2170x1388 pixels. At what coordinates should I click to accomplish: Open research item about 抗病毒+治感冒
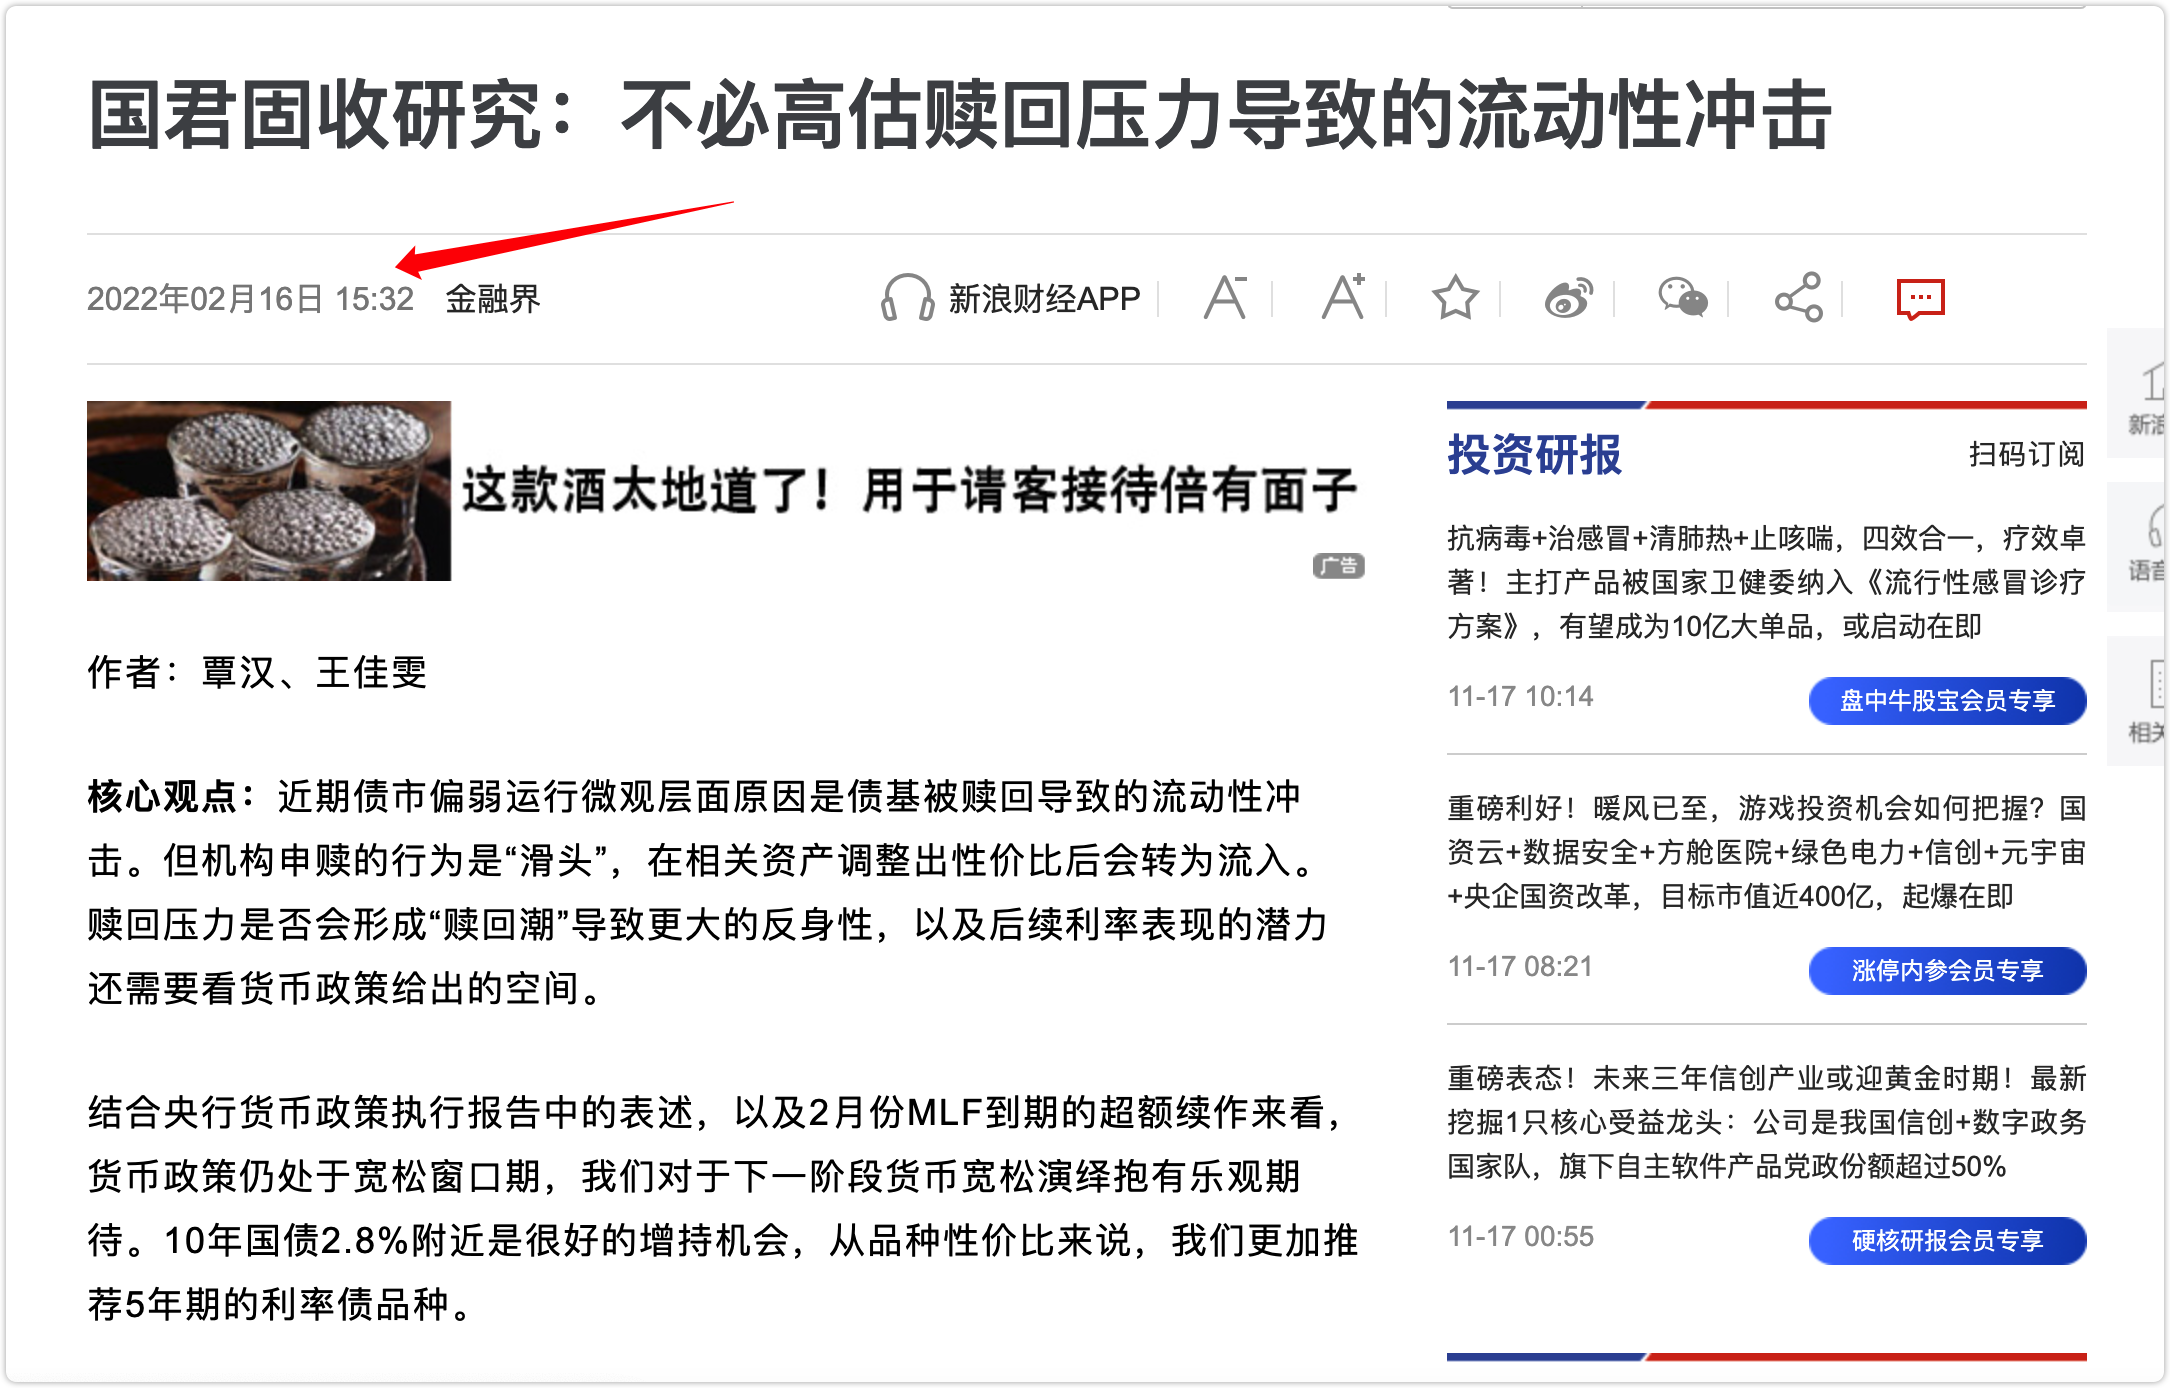(1766, 582)
